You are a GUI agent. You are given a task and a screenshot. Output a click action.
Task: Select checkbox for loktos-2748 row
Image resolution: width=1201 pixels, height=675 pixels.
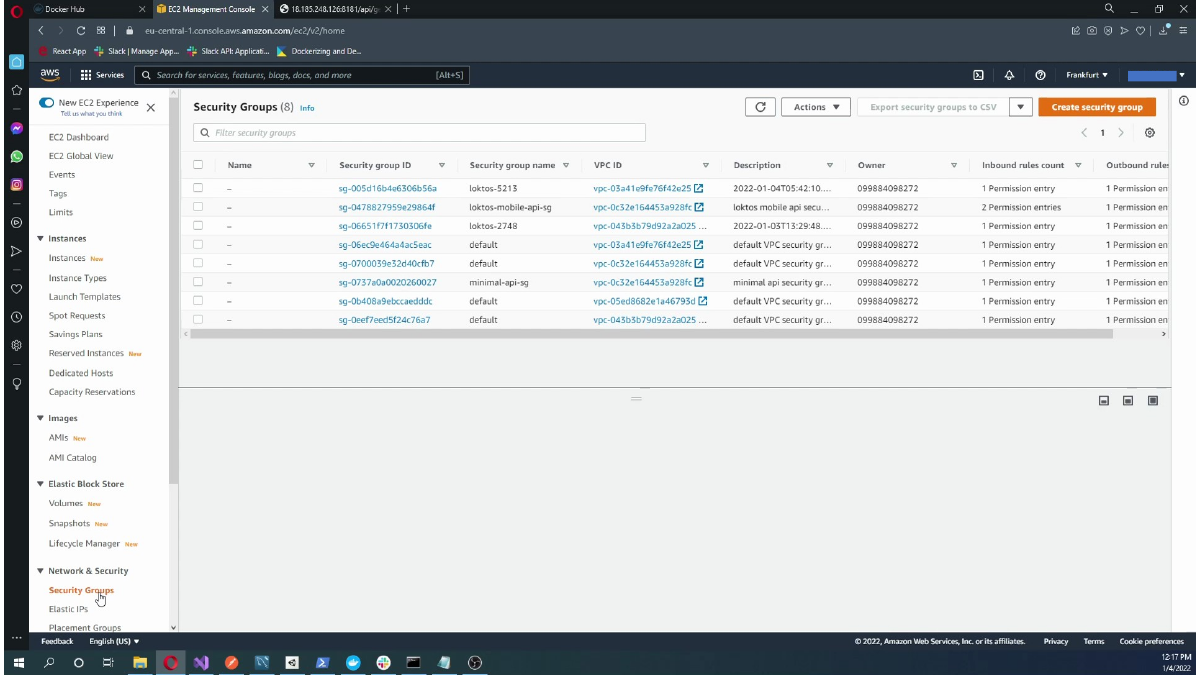198,226
